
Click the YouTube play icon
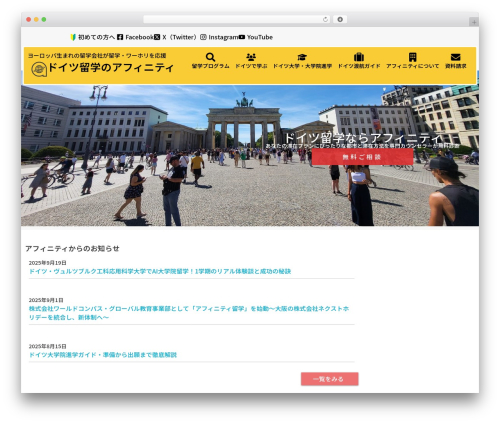click(x=242, y=37)
